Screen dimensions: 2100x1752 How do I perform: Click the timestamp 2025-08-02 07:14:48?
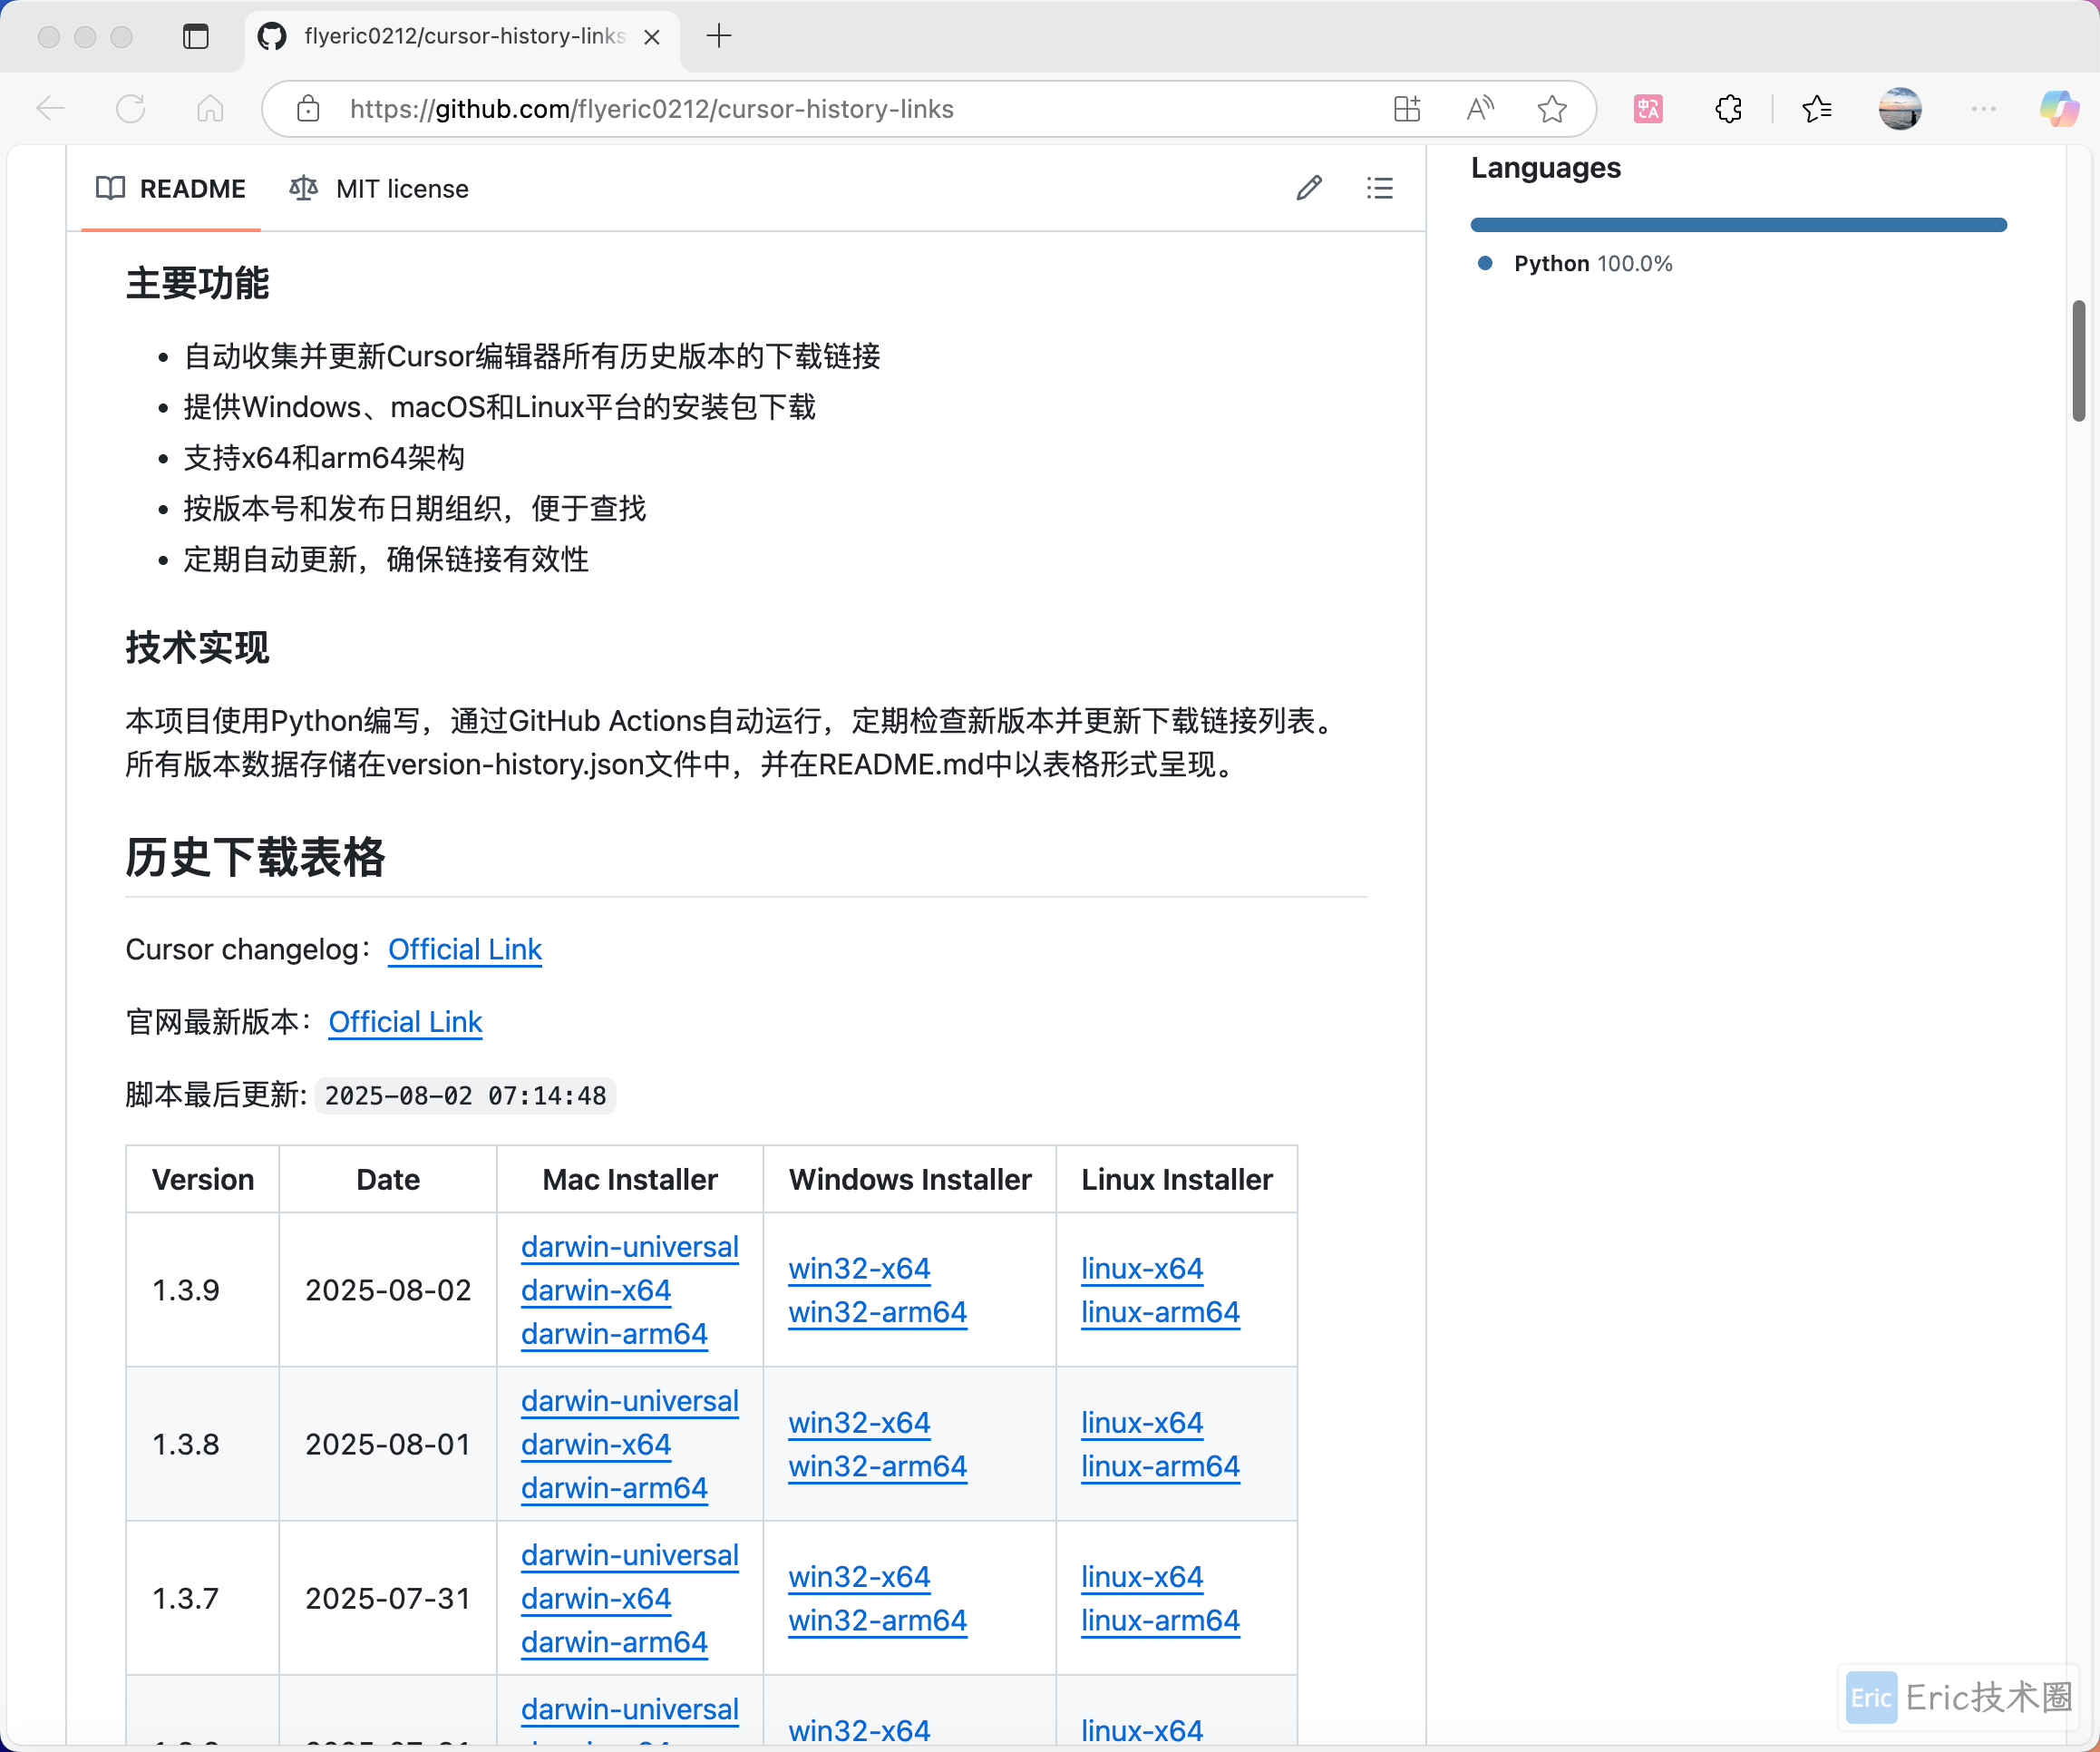coord(465,1096)
